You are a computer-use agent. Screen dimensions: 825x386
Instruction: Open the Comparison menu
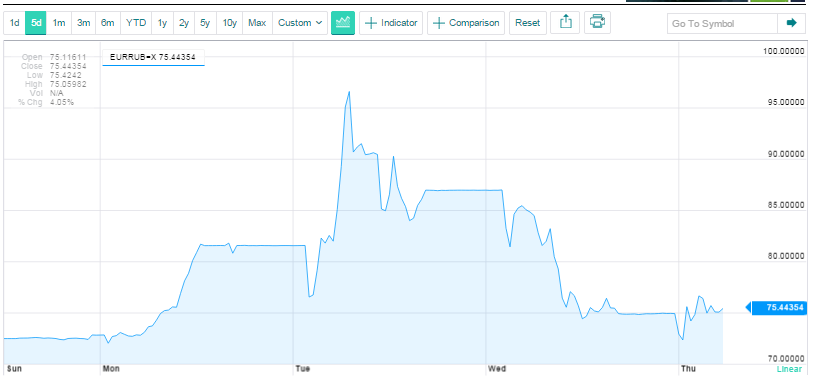click(466, 23)
